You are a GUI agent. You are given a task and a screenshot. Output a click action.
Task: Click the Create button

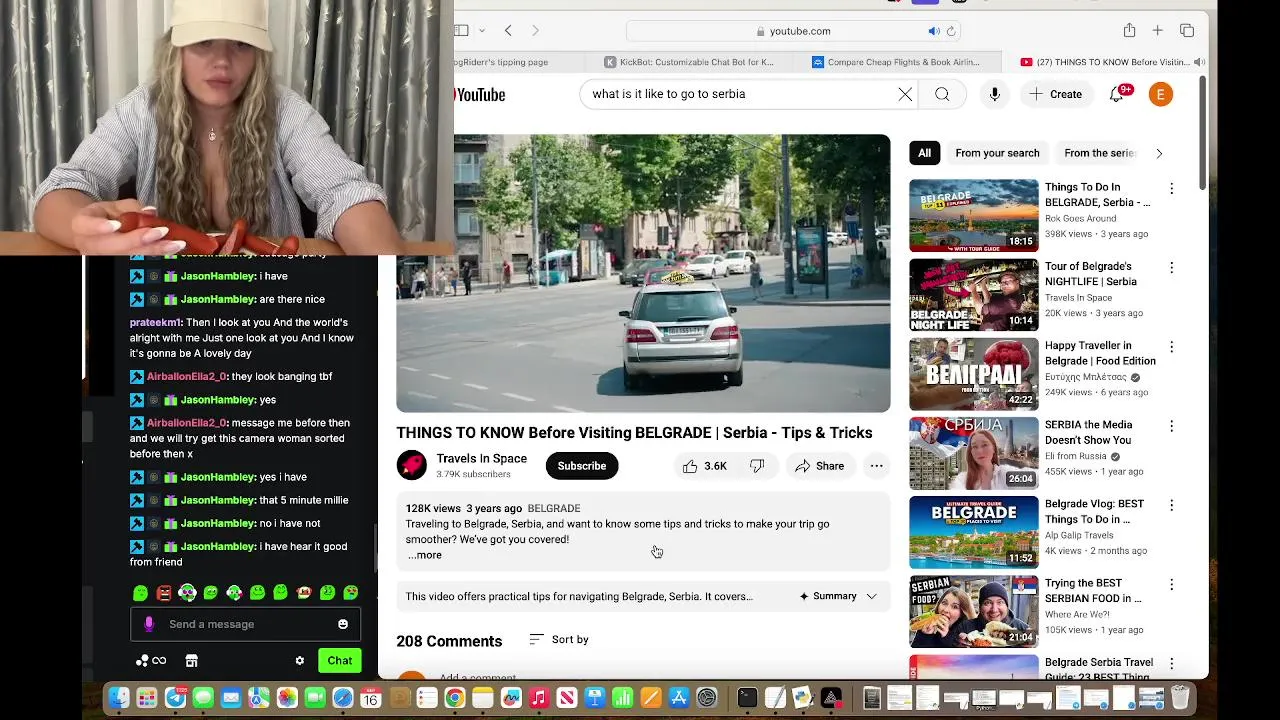click(x=1056, y=94)
